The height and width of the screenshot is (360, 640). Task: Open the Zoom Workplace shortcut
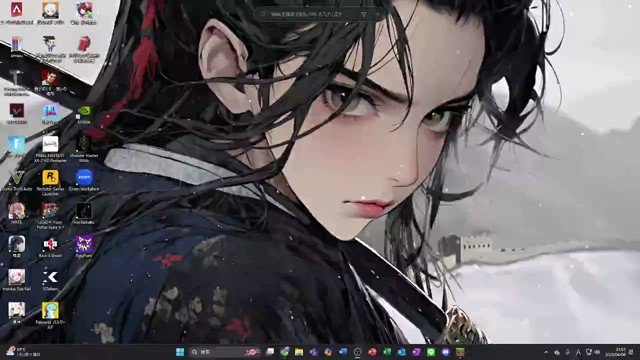84,181
